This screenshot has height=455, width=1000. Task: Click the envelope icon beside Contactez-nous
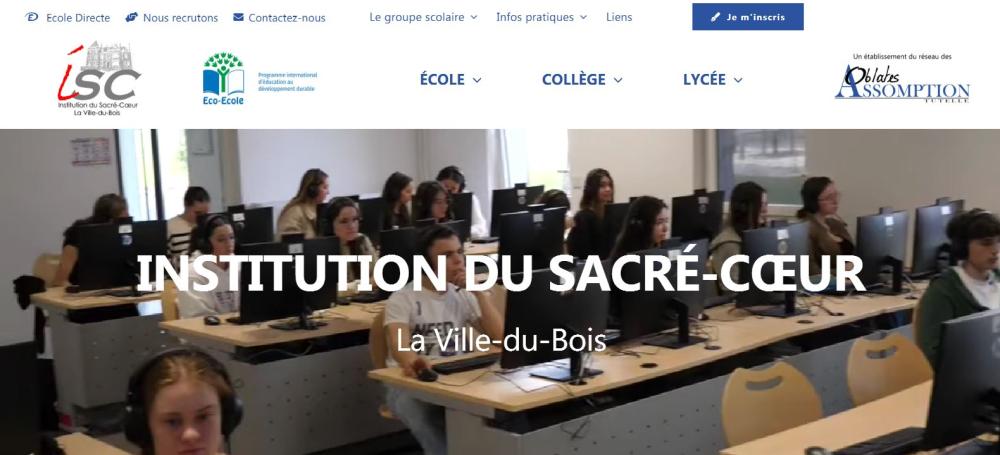click(239, 17)
